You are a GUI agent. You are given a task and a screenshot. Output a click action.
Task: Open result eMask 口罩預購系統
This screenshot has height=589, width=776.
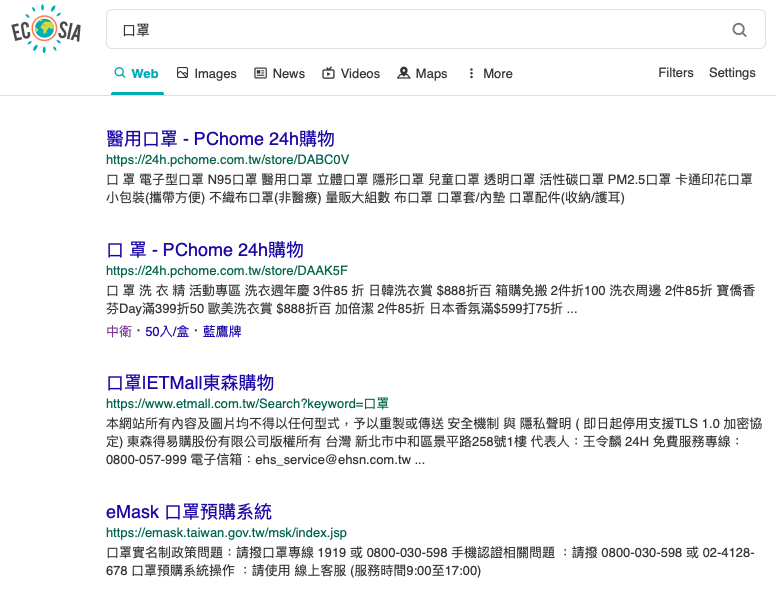click(189, 512)
